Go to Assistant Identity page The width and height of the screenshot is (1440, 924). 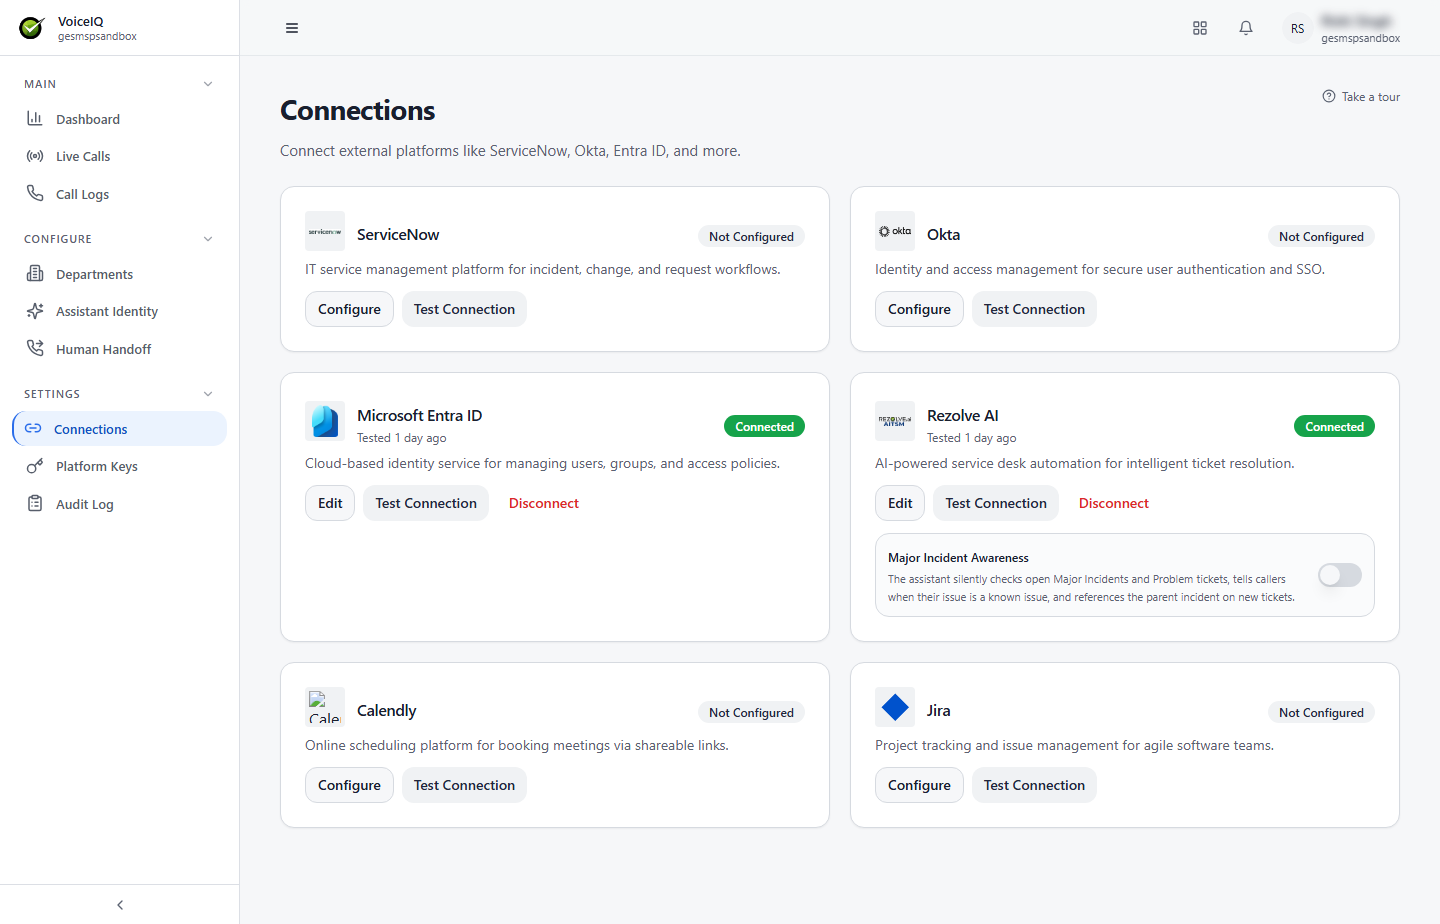click(120, 311)
